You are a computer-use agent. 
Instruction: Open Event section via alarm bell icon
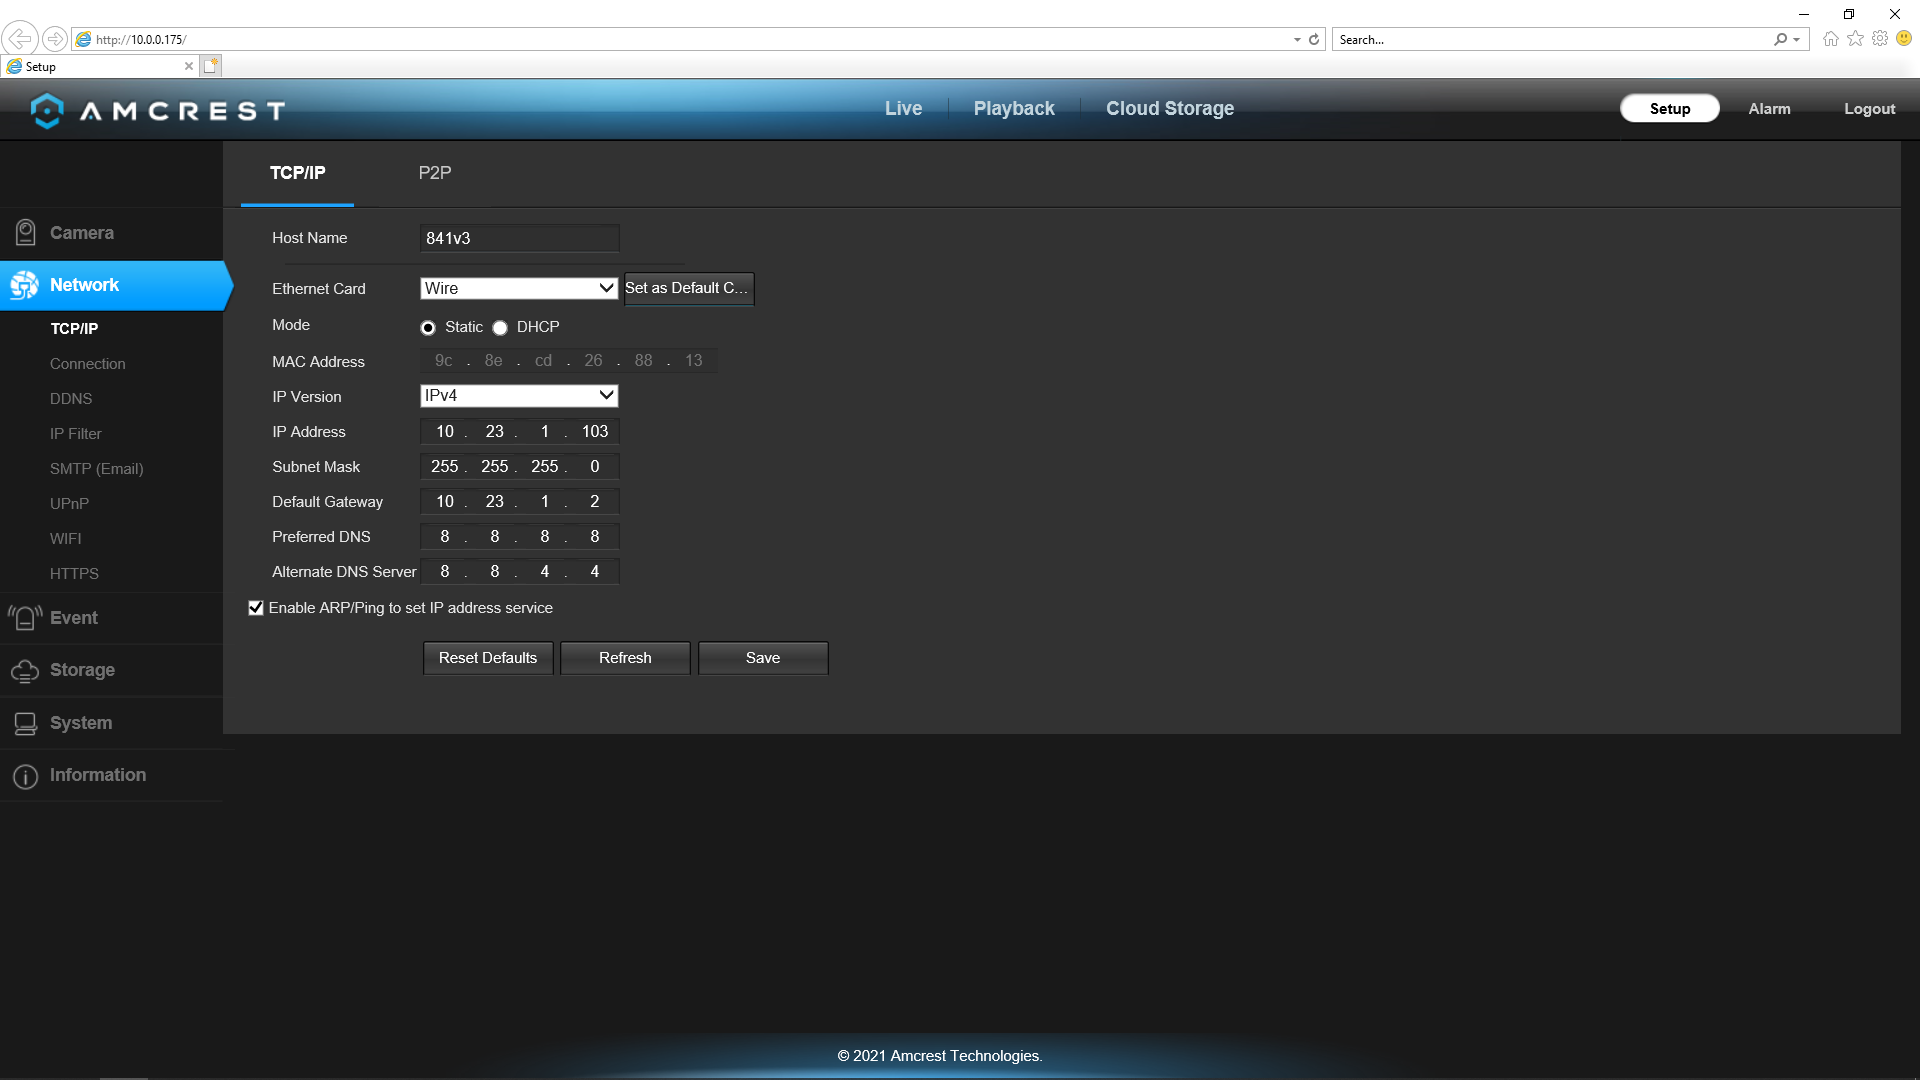pos(26,618)
